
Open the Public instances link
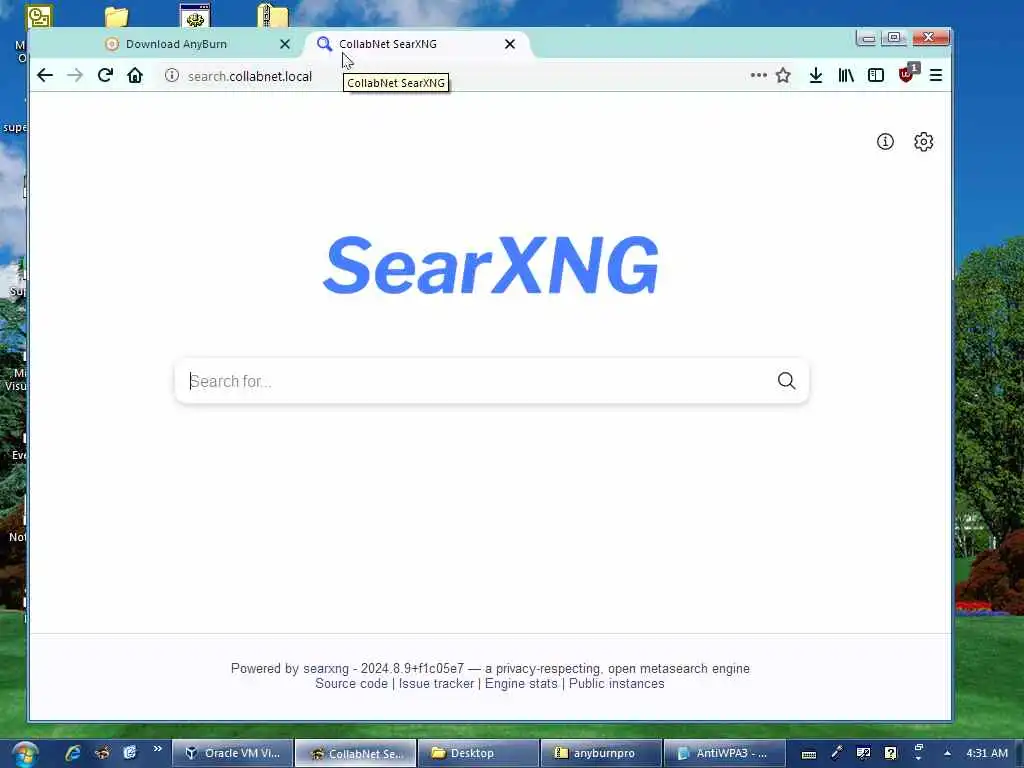pyautogui.click(x=616, y=684)
